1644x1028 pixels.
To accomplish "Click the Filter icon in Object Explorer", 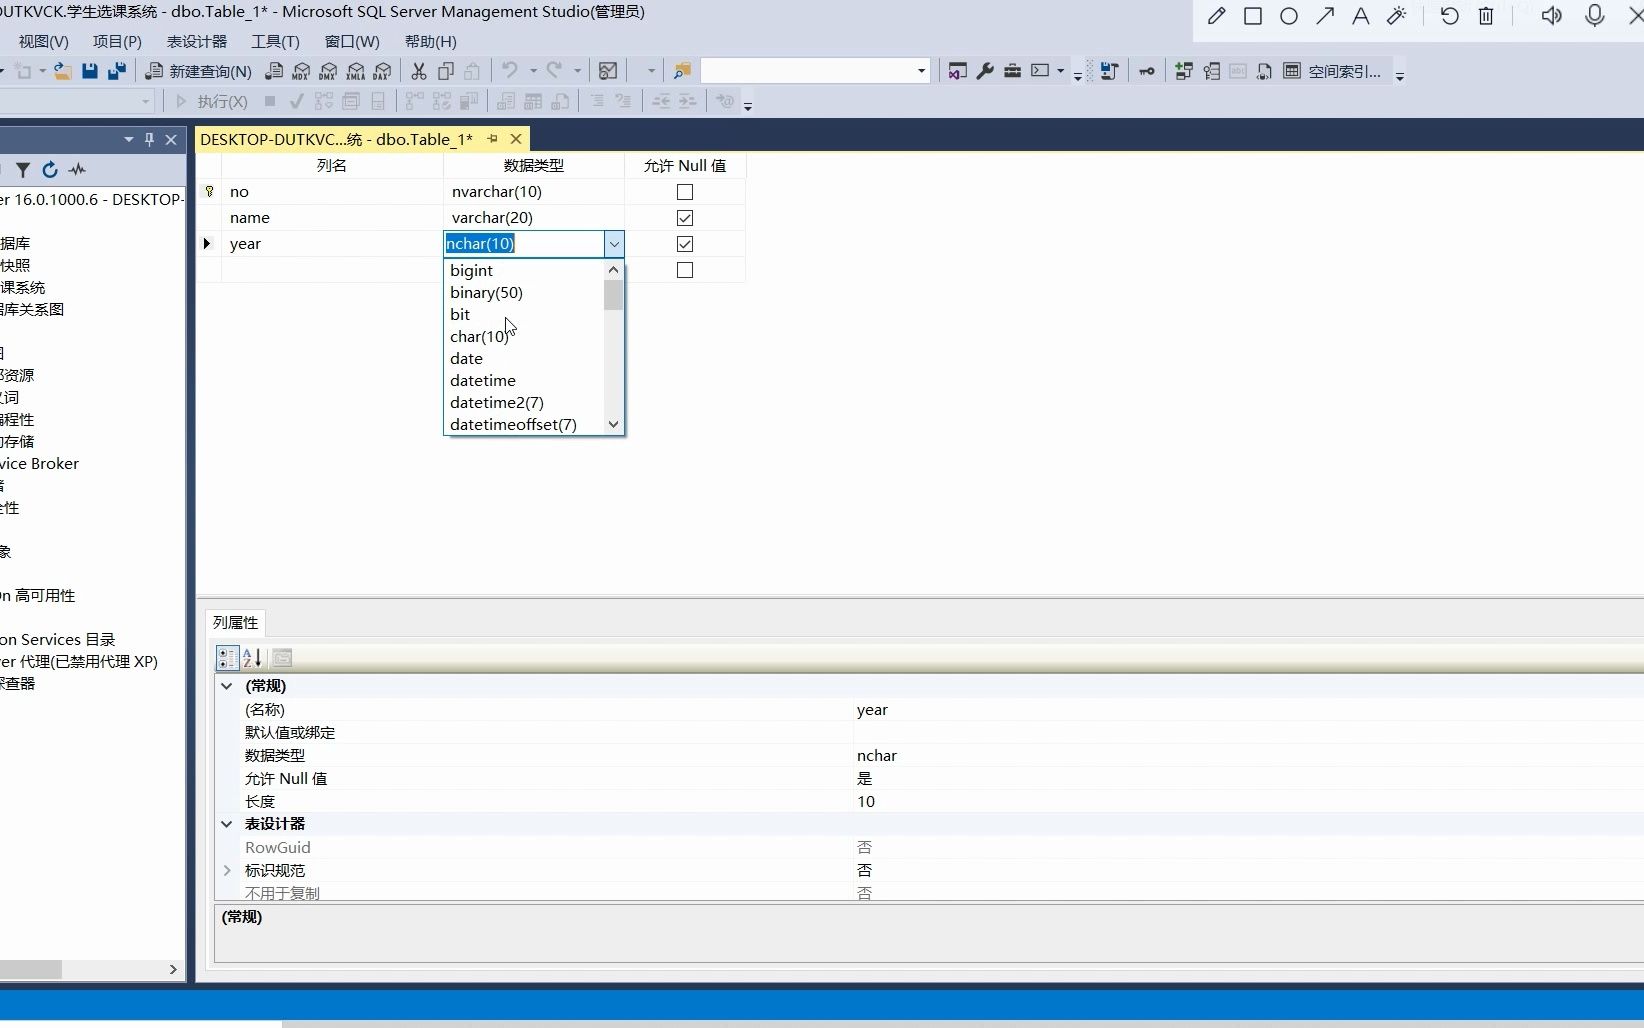I will pos(23,170).
